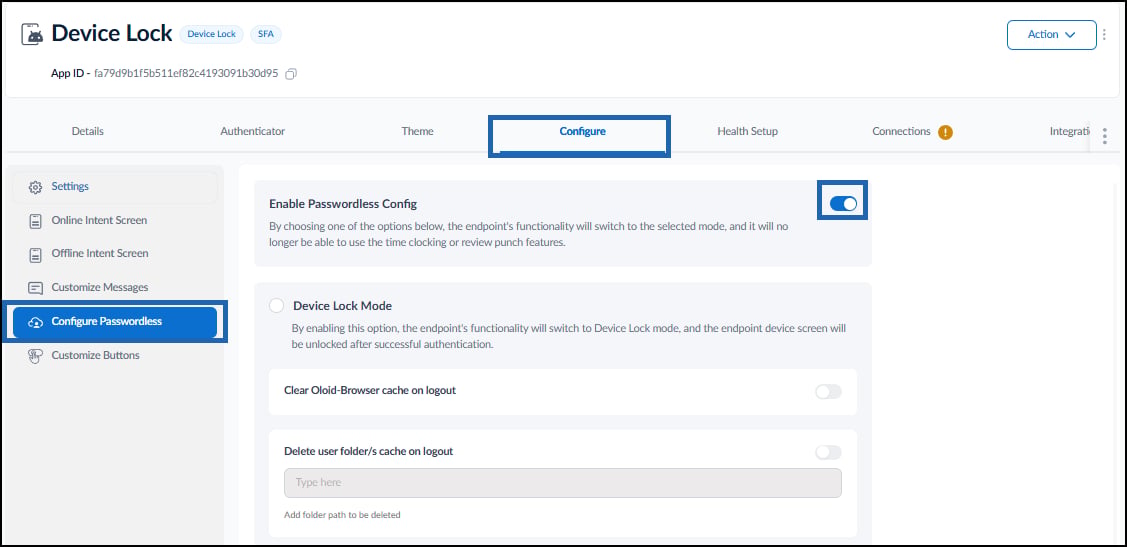Viewport: 1127px width, 547px height.
Task: Enable Clear Oloid-Browser cache on logout
Action: point(828,392)
